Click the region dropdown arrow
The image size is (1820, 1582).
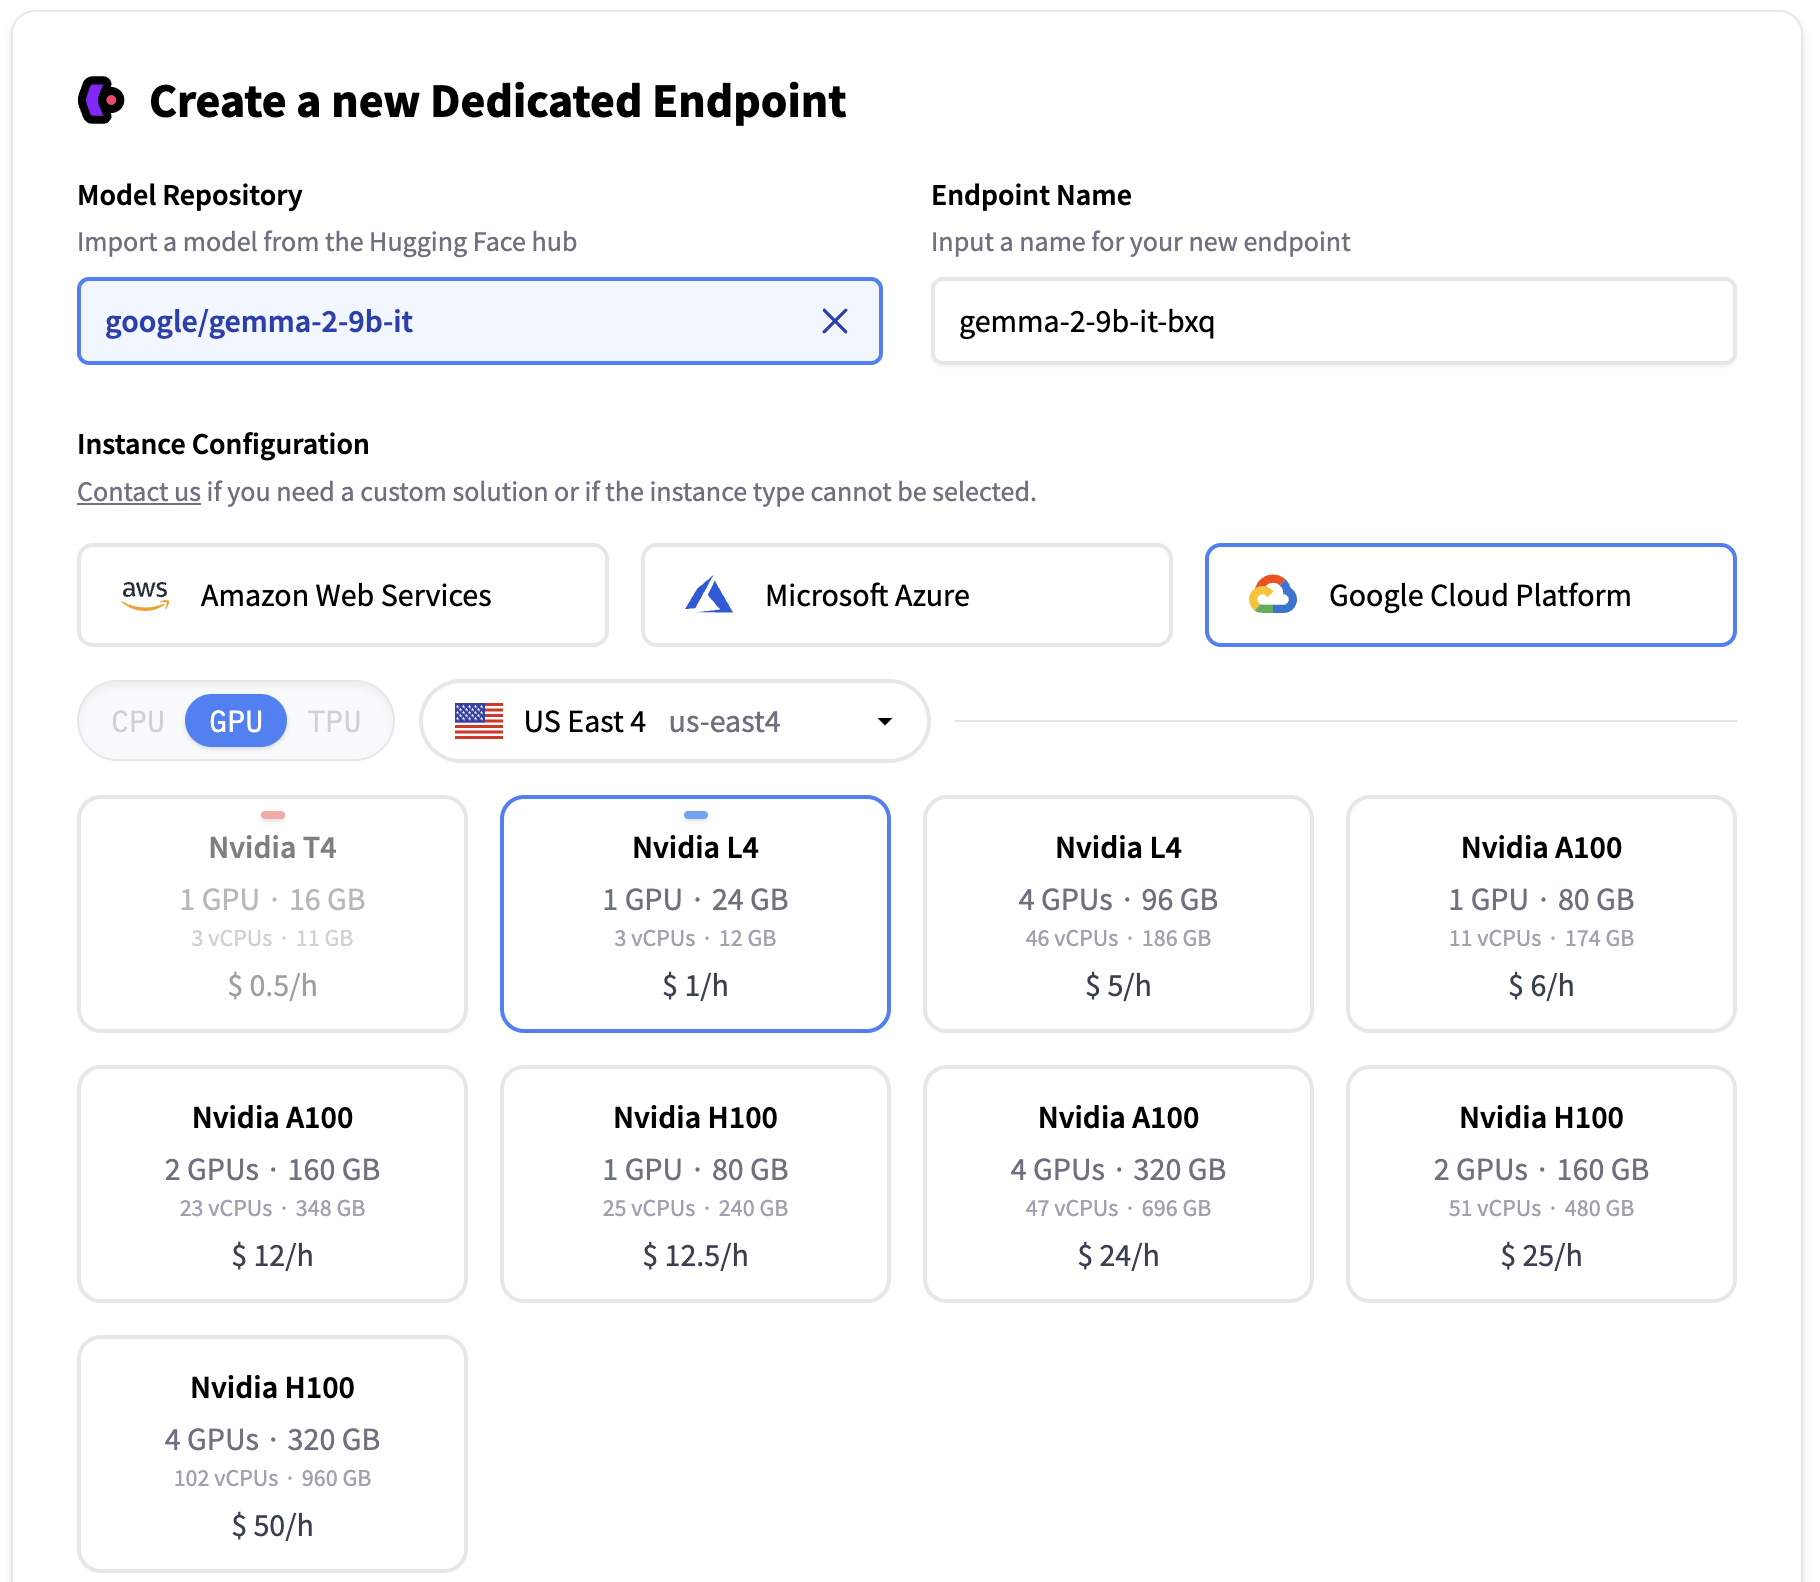pos(884,721)
